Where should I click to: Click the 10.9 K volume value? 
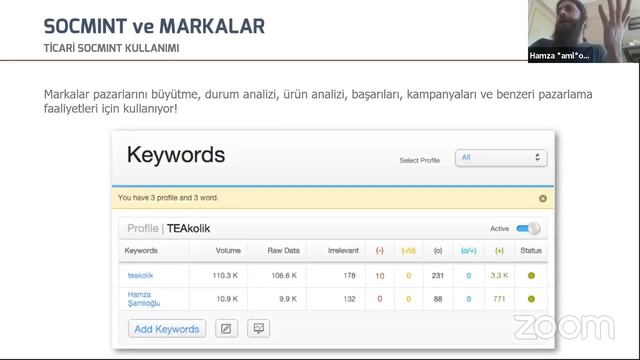pos(227,299)
